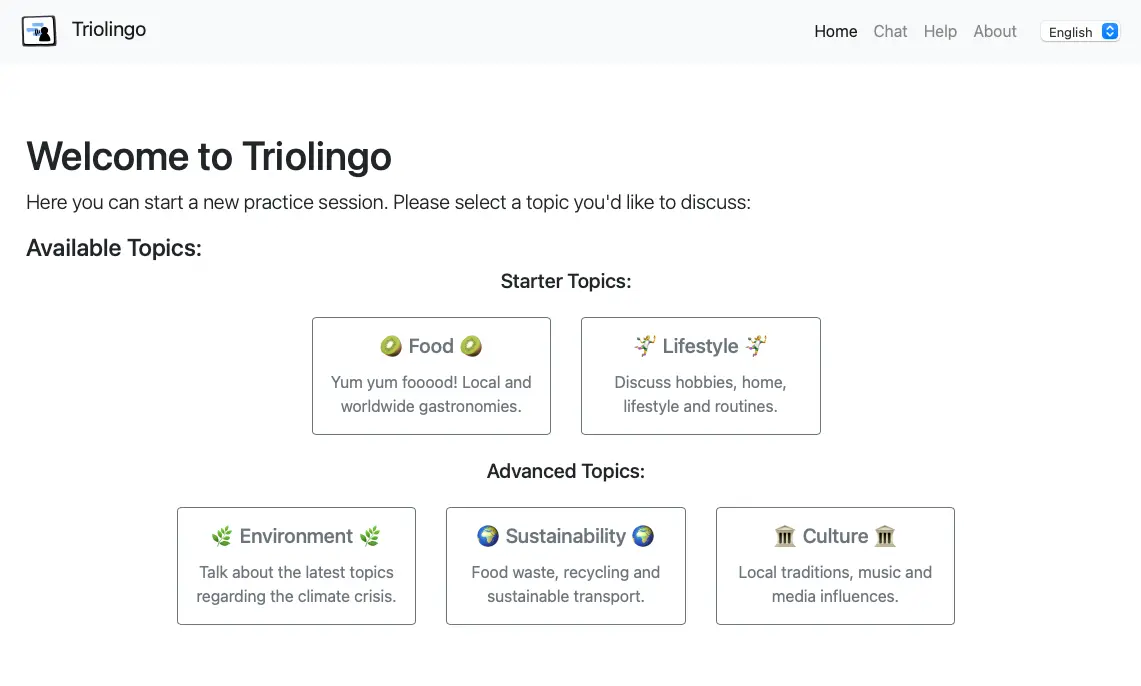Click the right-side kiwi icon on Food card
The image size is (1141, 686).
(471, 346)
